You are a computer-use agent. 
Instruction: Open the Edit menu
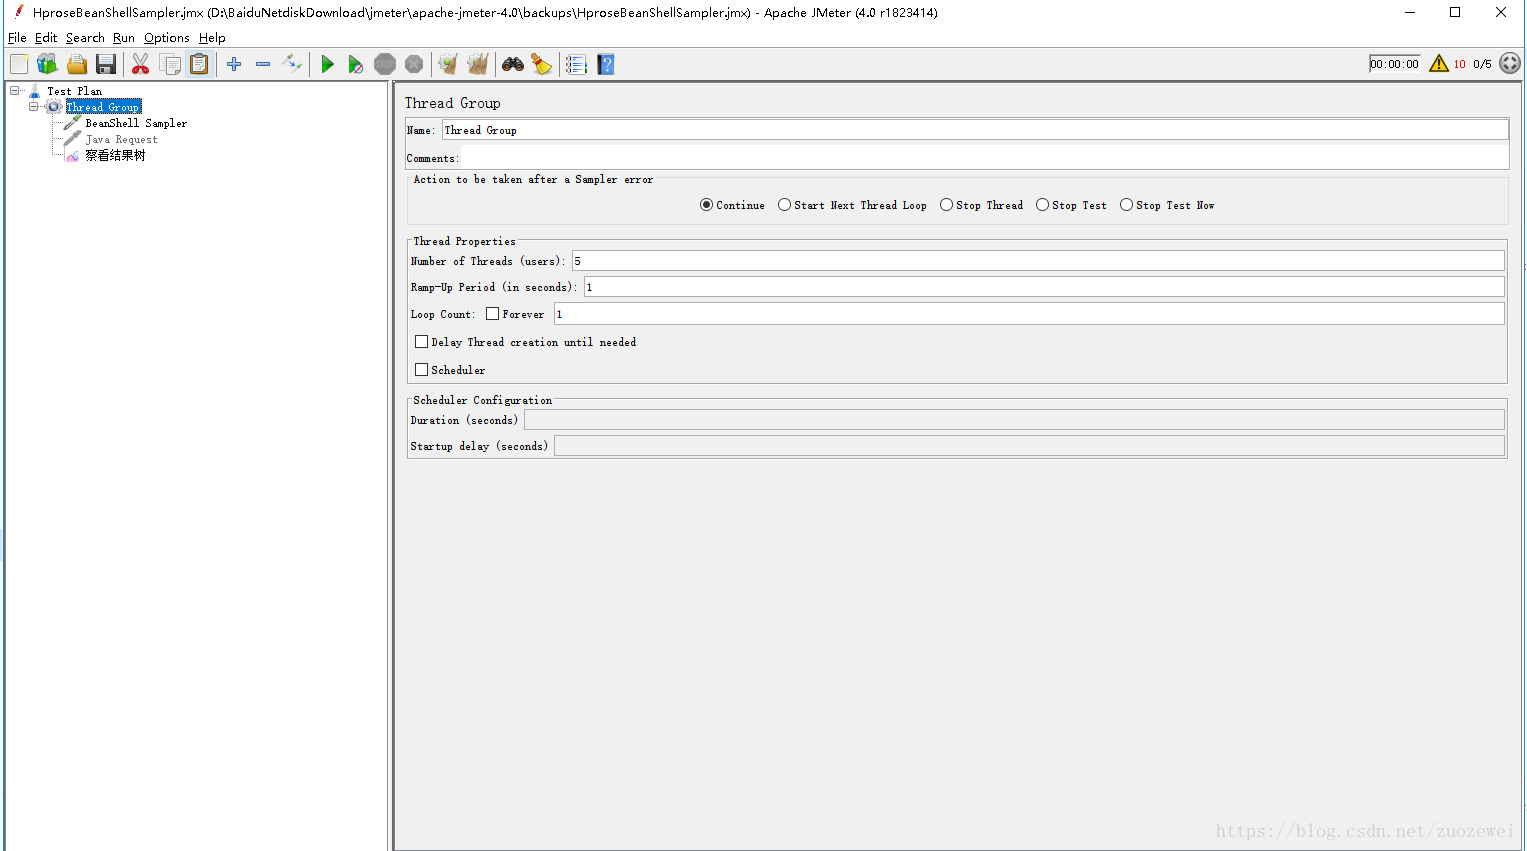[x=46, y=38]
